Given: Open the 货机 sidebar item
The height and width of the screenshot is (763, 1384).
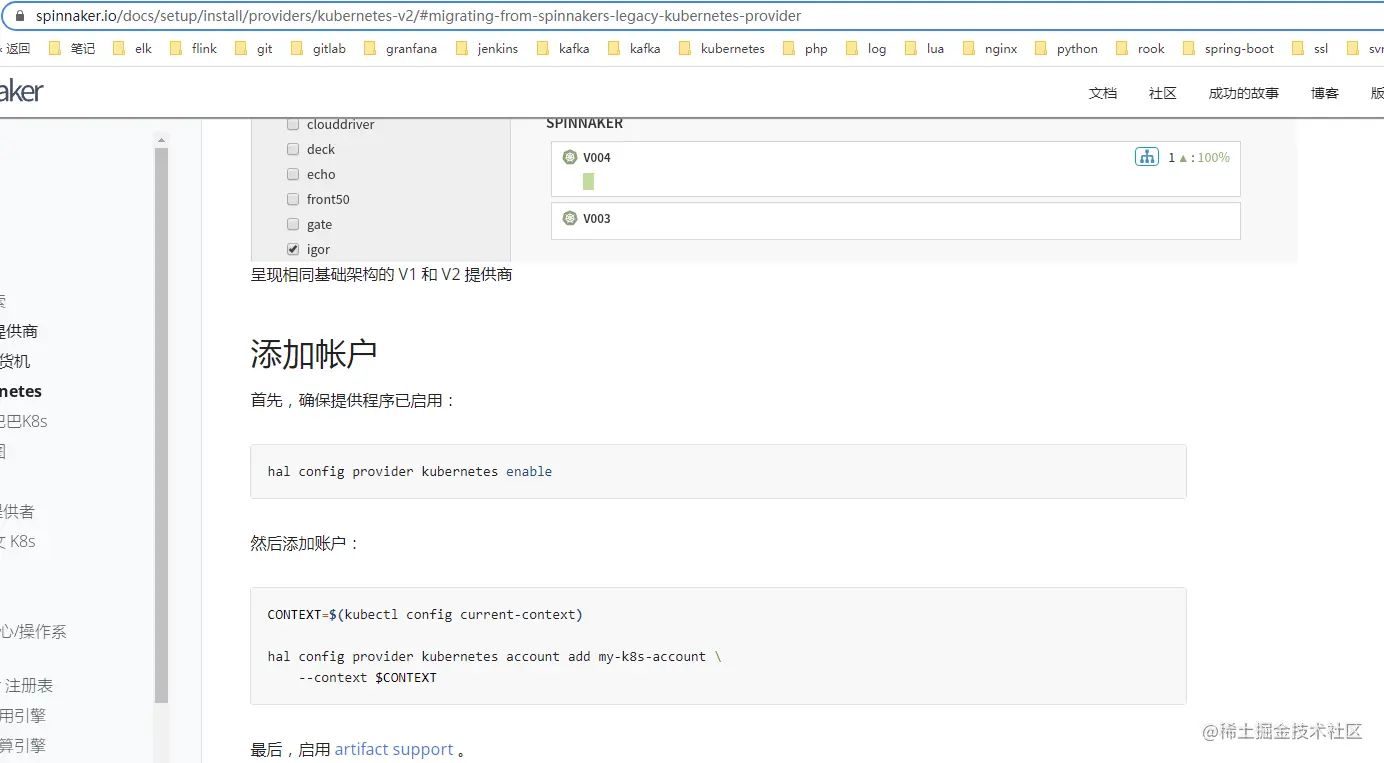Looking at the screenshot, I should [14, 361].
